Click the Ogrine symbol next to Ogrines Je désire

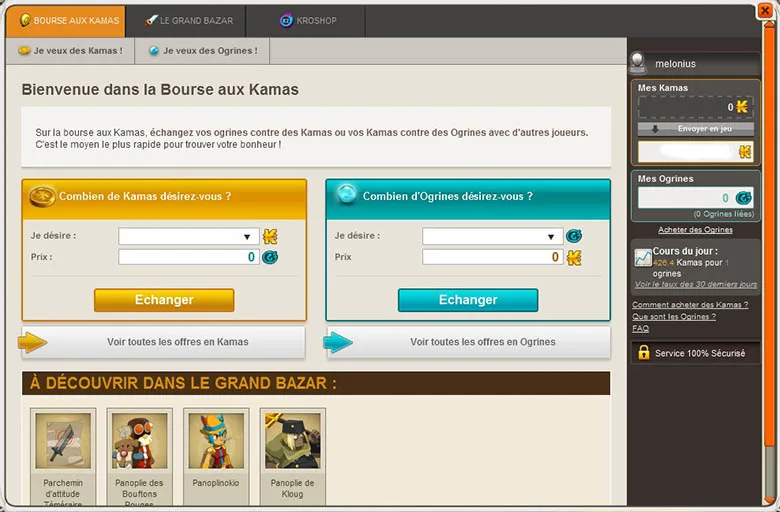[x=574, y=236]
